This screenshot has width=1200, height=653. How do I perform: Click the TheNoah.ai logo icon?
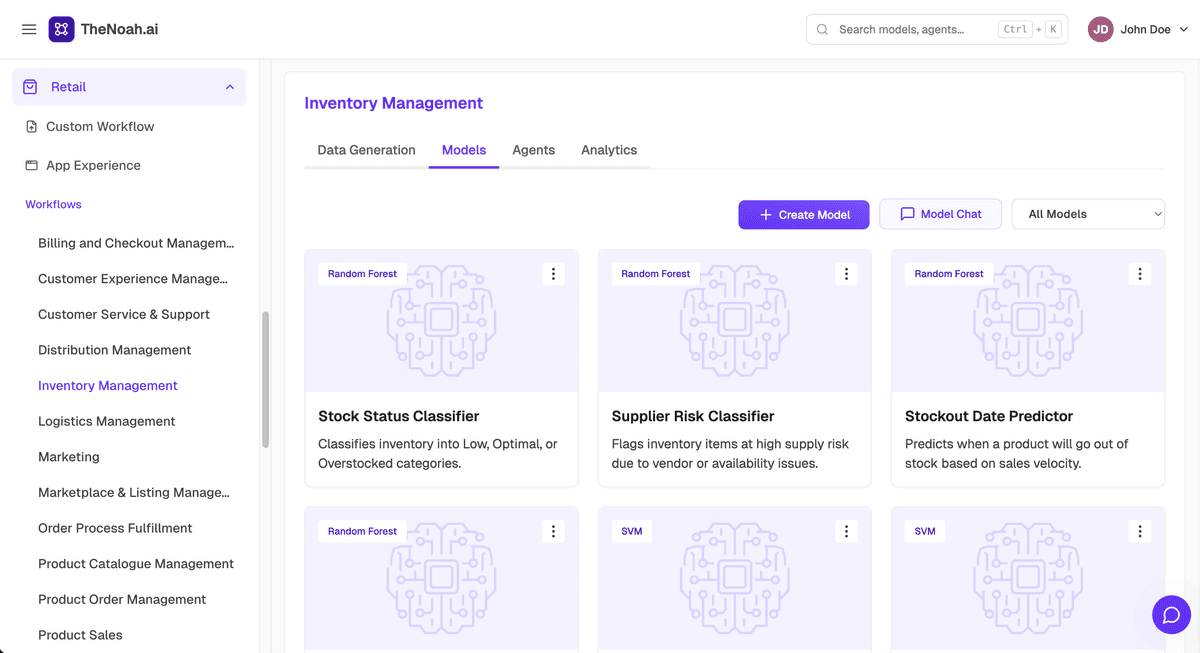[x=61, y=29]
